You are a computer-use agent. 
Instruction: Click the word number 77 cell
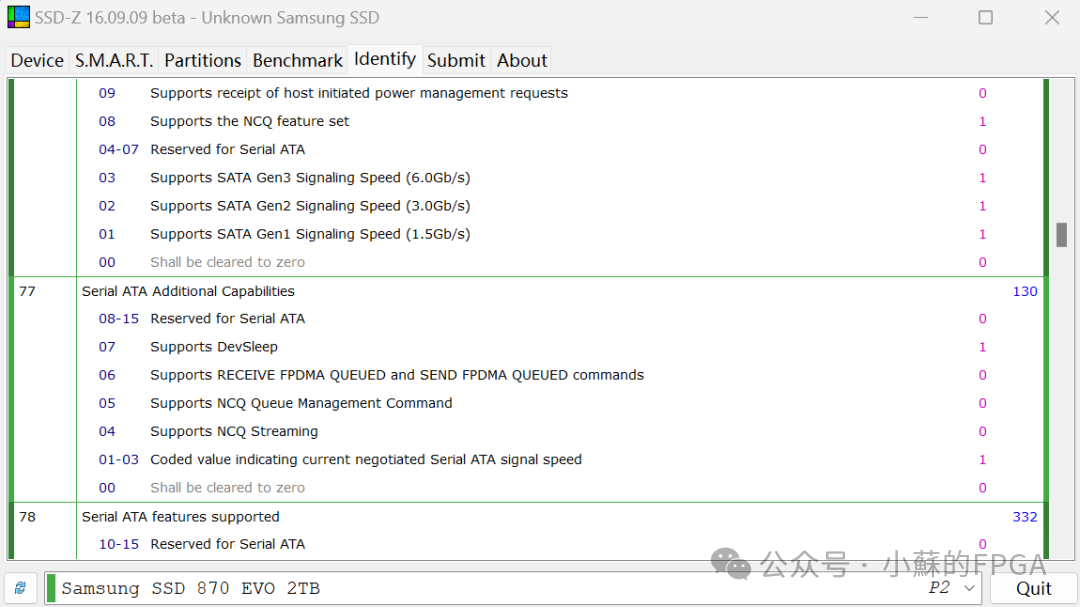28,291
